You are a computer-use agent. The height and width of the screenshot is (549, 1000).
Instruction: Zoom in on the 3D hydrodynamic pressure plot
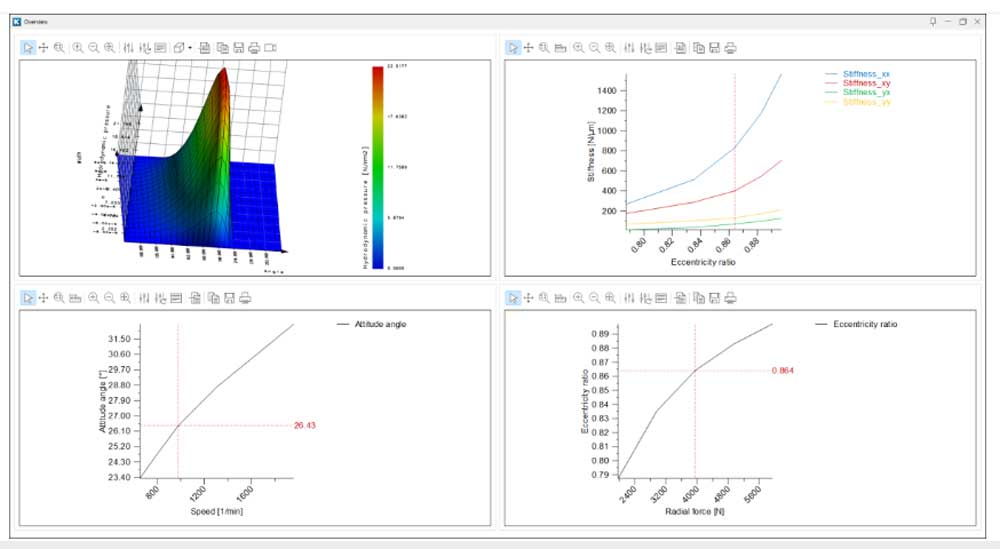point(78,48)
